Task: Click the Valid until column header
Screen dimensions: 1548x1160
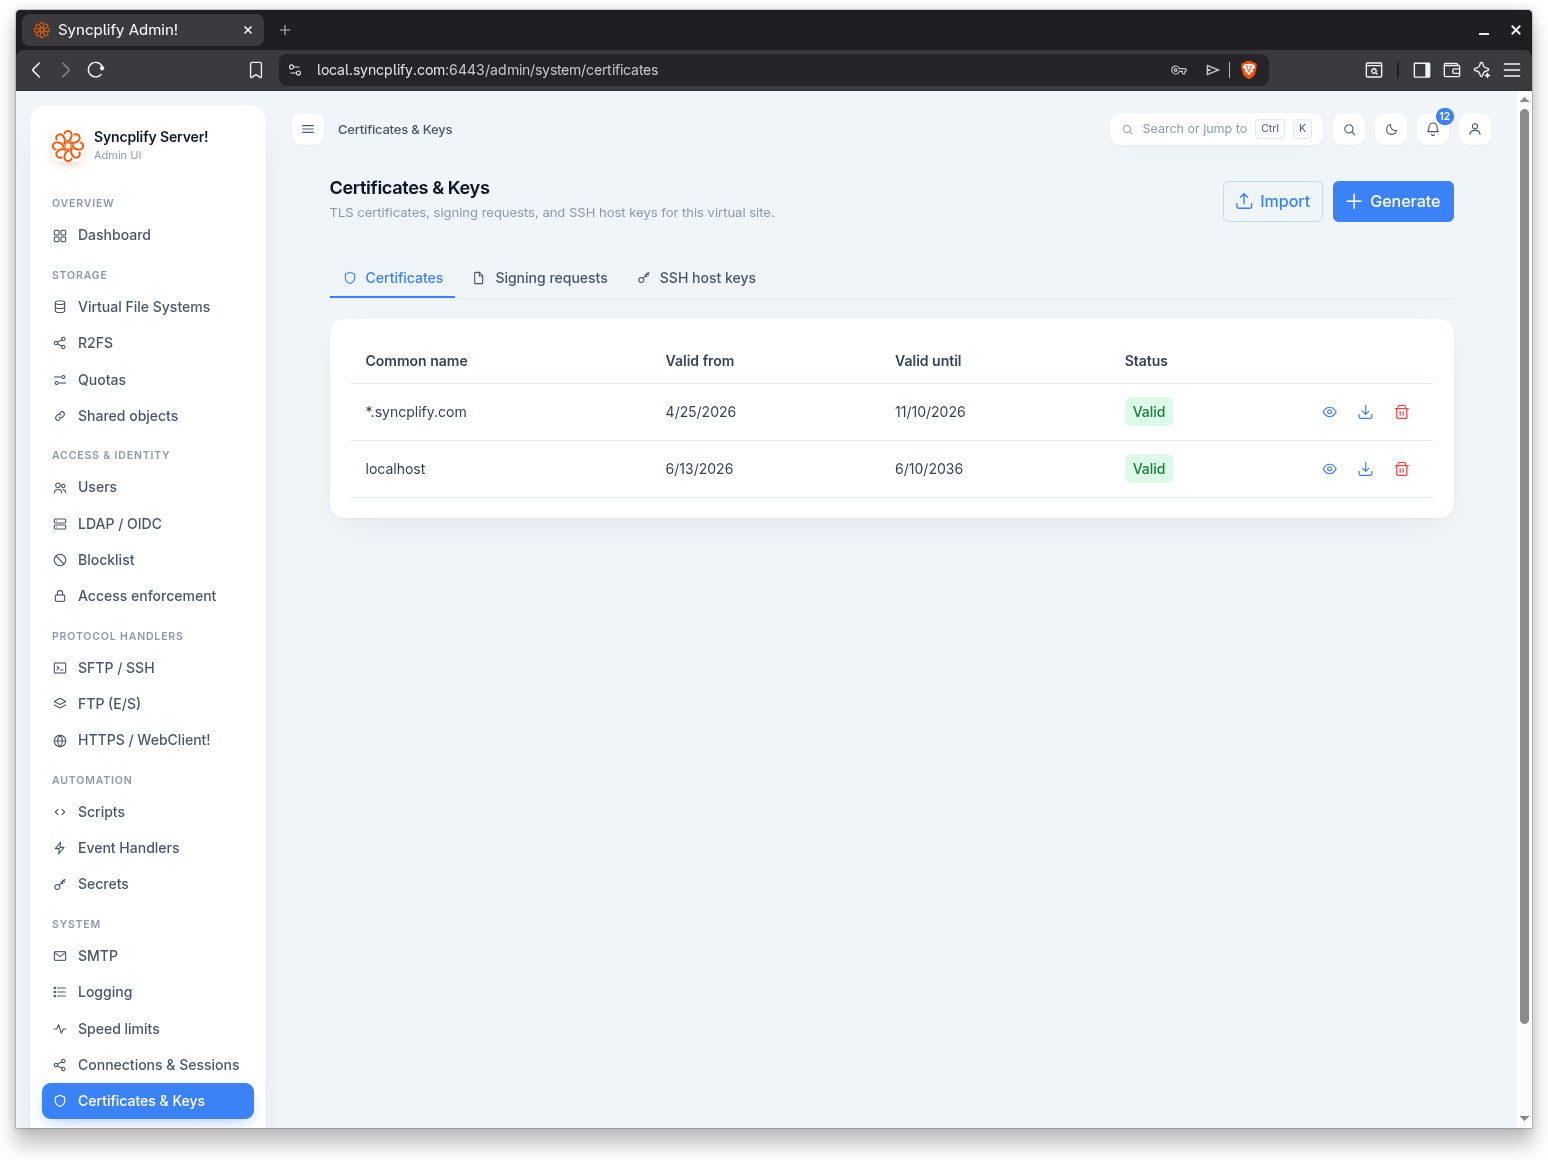Action: (928, 361)
